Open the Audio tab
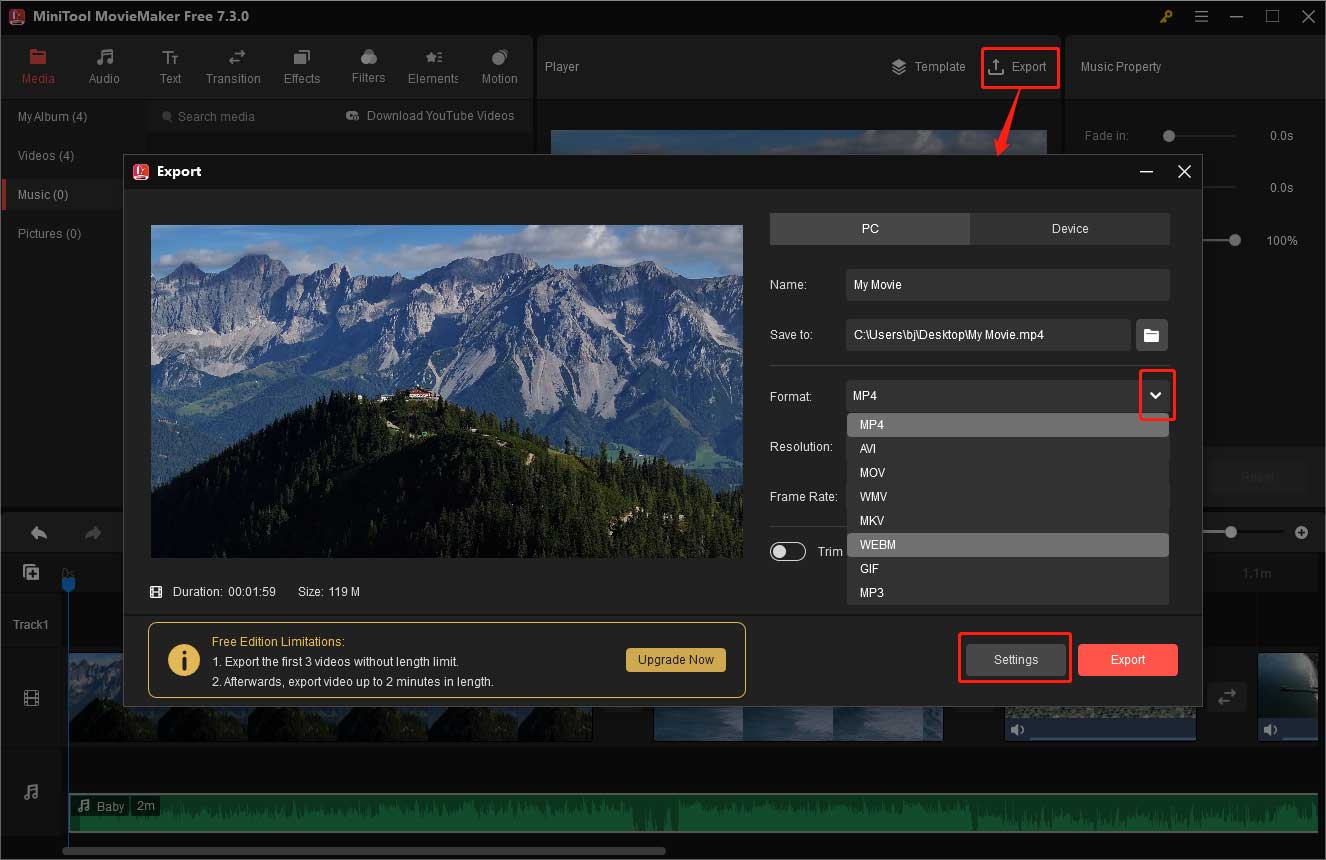Screen dimensions: 1326x860 [104, 66]
